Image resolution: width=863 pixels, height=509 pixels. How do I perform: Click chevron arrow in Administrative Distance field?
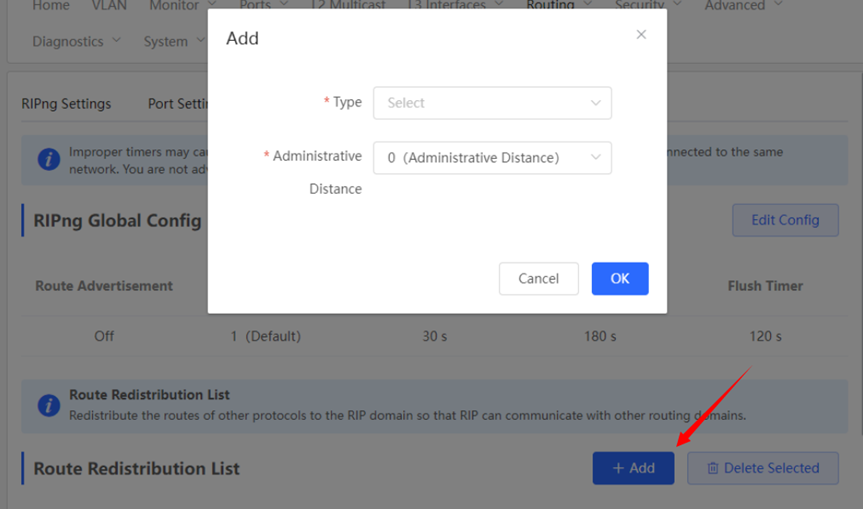click(x=596, y=158)
